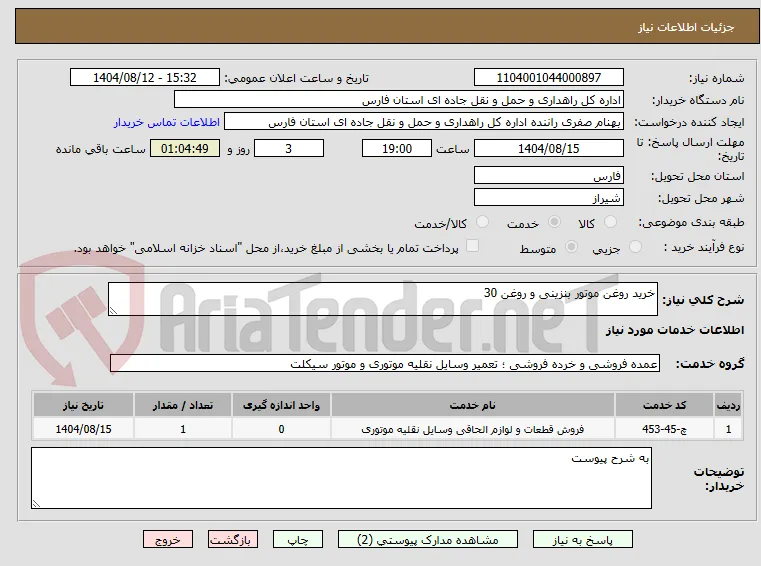
Task: Click the تاریخ نیاز column header
Action: pos(83,405)
